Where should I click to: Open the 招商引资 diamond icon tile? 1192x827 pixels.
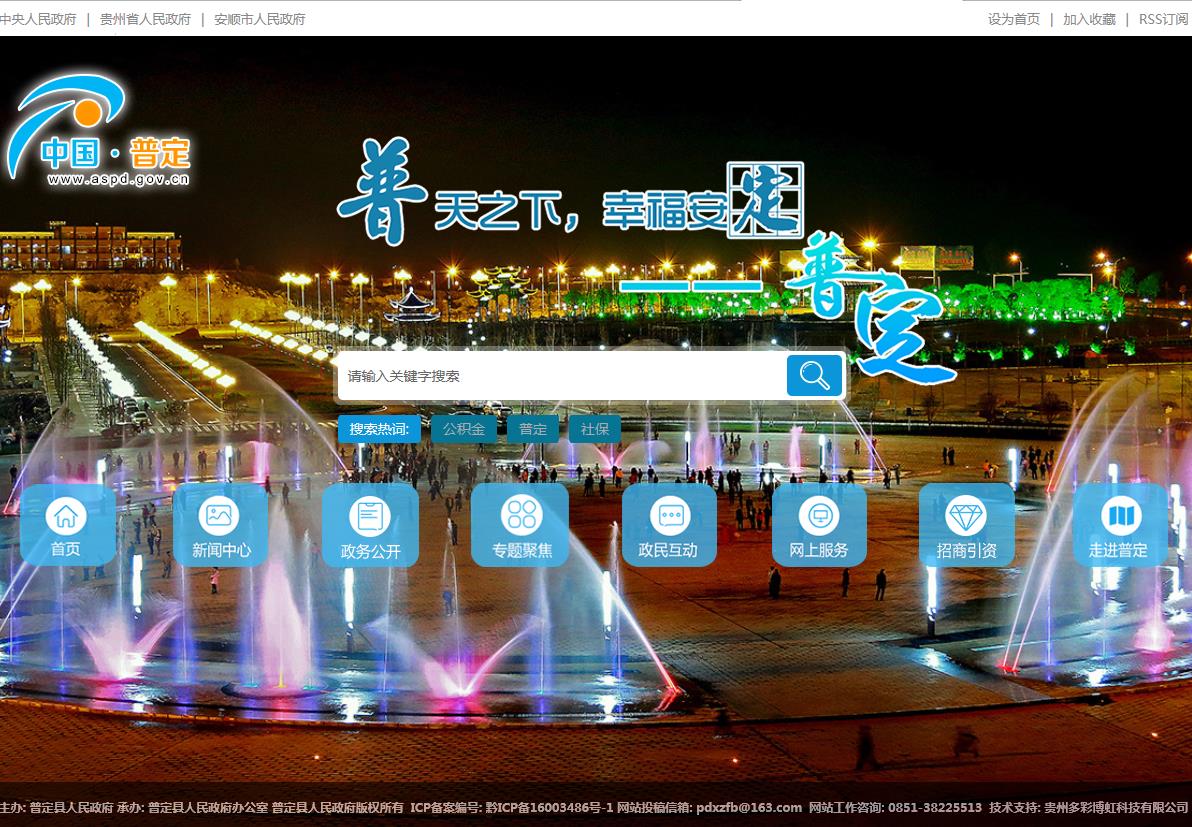pos(966,526)
